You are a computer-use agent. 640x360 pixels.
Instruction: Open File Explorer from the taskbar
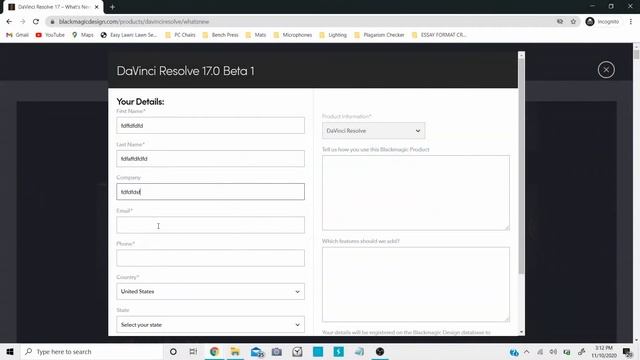(235, 351)
